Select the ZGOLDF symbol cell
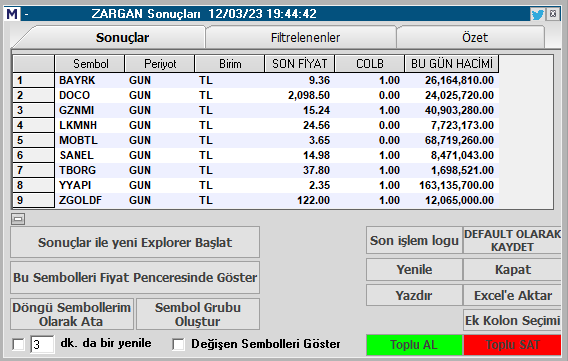 pos(90,200)
